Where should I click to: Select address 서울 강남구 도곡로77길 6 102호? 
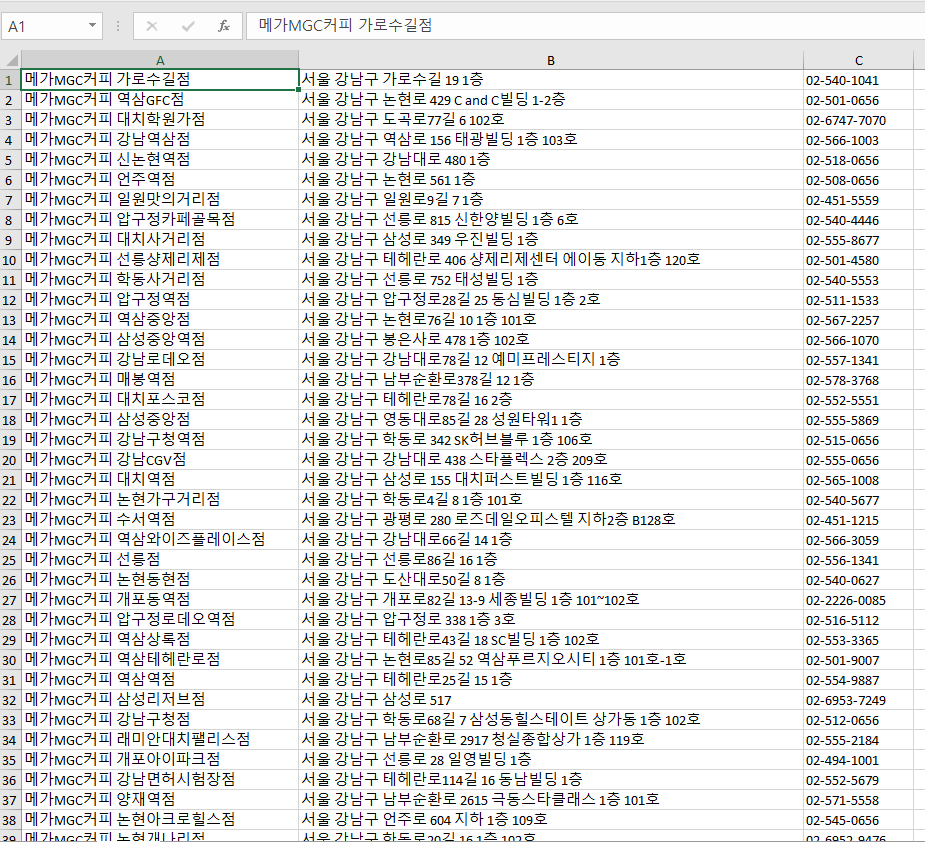click(x=551, y=120)
